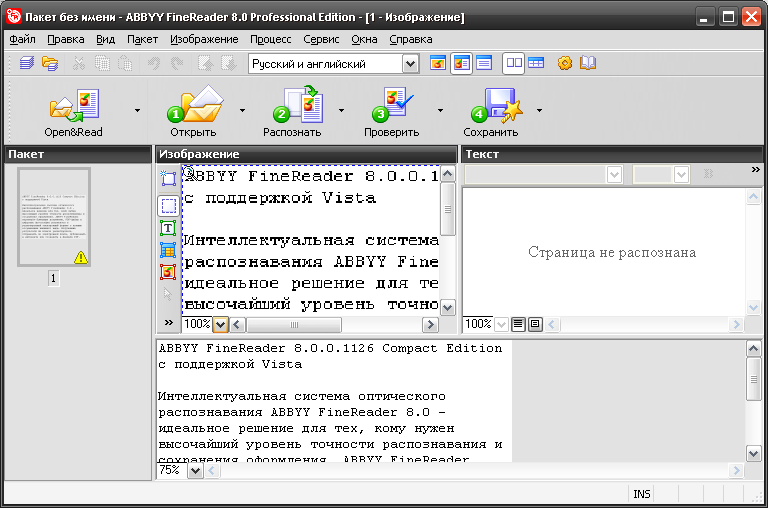Click the Проверить step 3 button
The image size is (768, 508).
[391, 112]
